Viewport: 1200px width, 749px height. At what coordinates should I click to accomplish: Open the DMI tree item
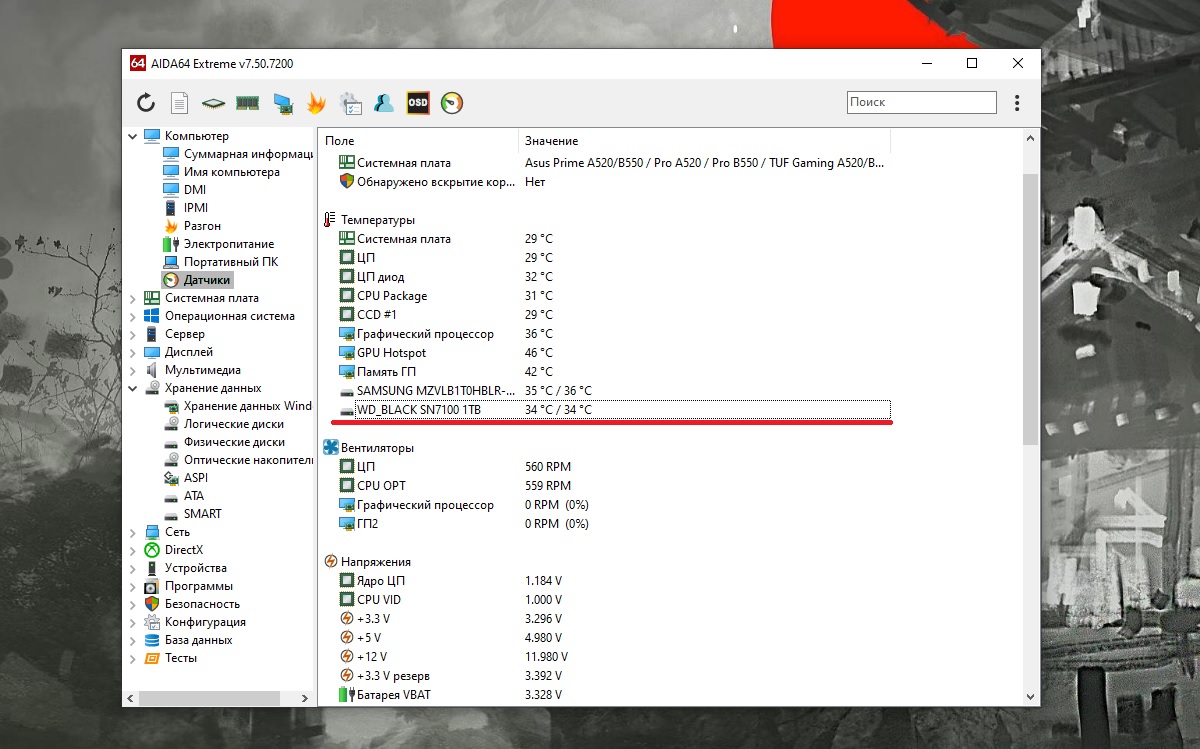[x=184, y=190]
